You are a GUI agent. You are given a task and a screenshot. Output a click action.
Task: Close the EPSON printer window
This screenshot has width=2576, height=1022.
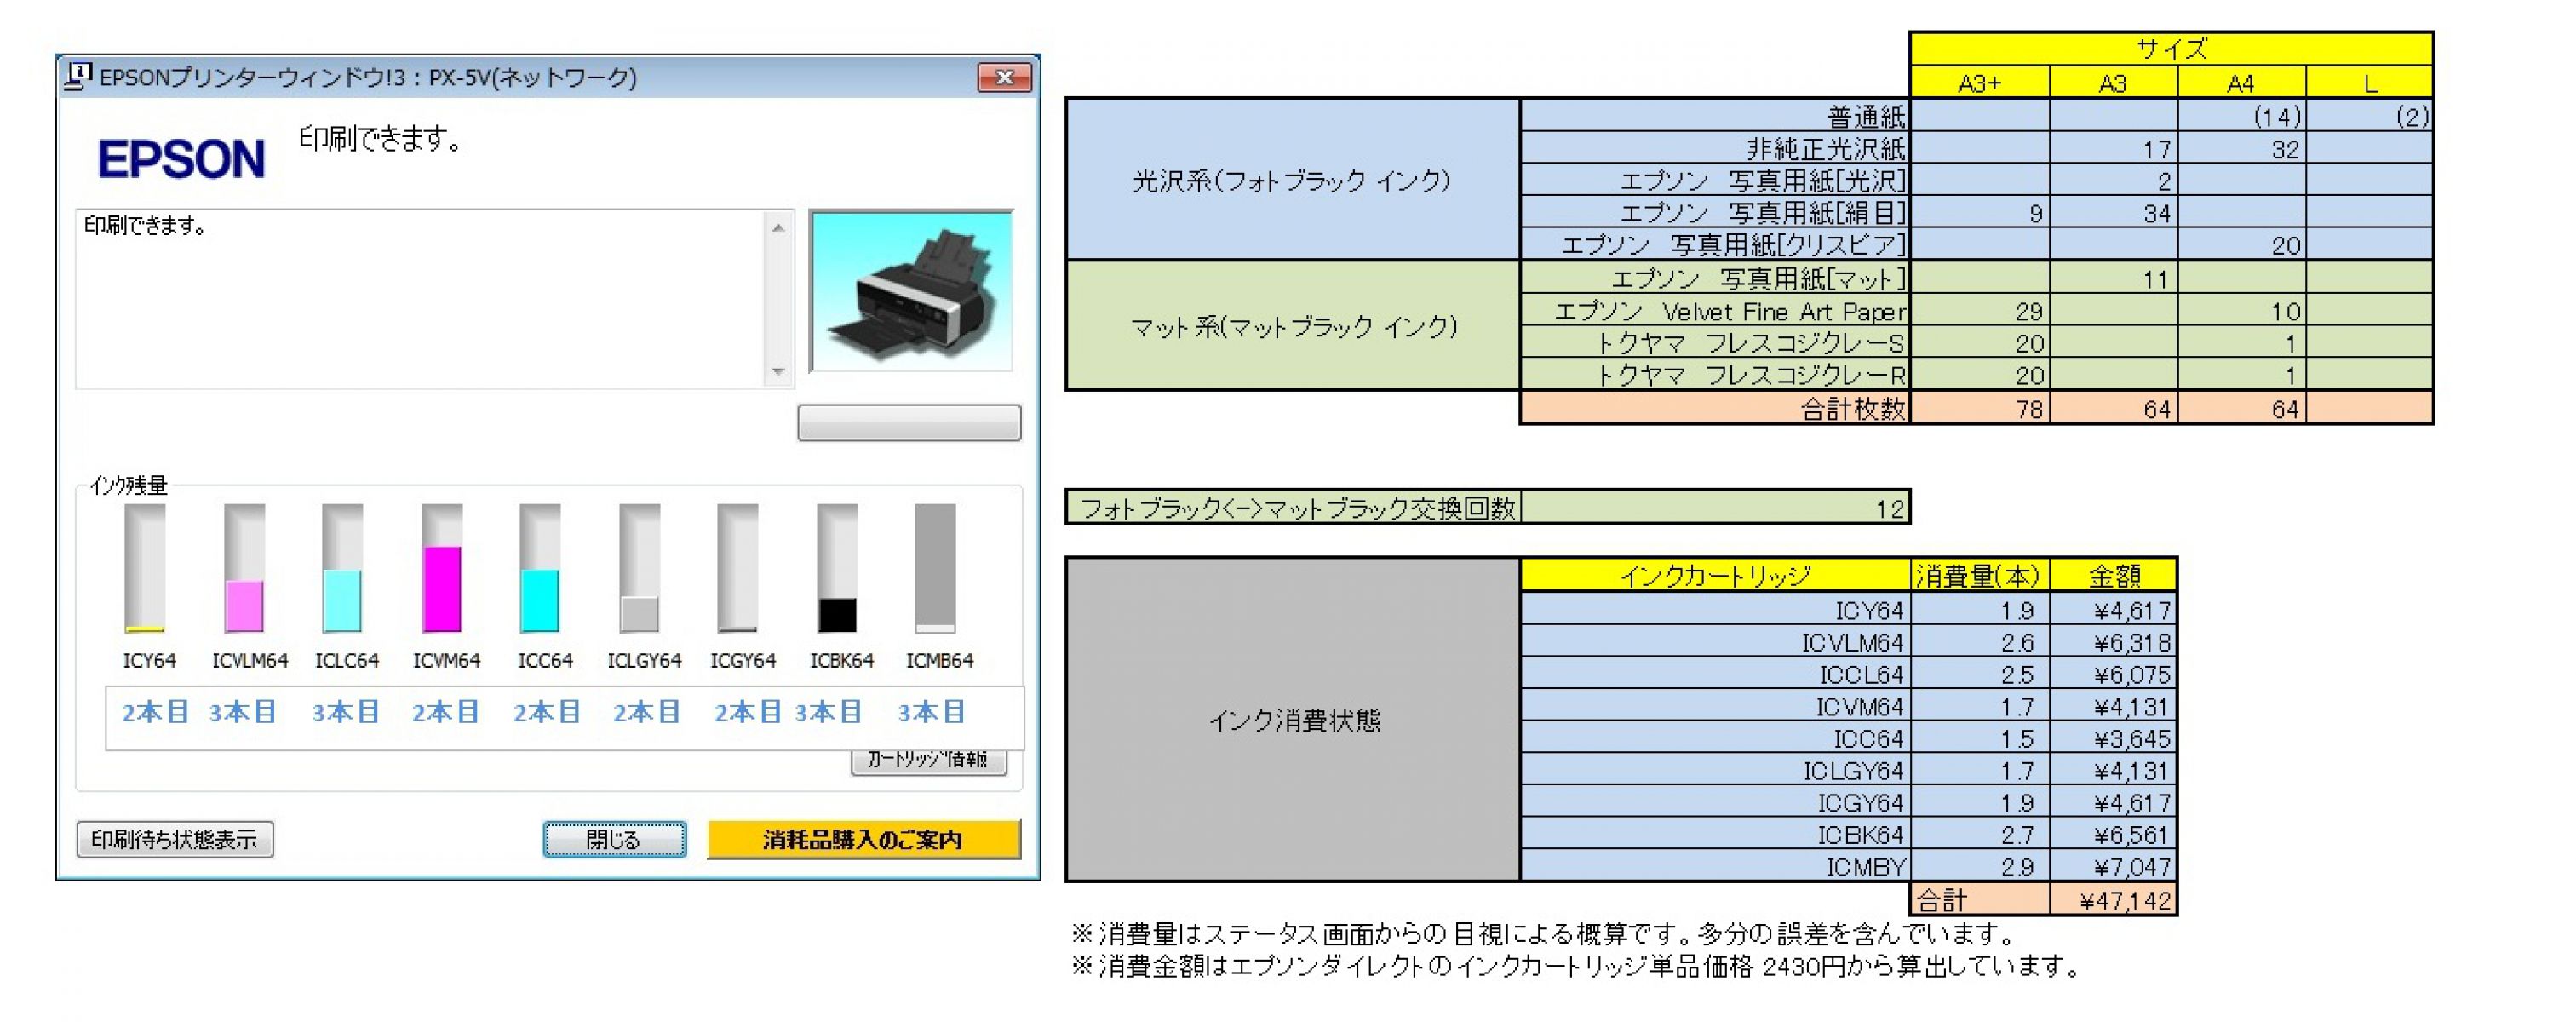[1004, 77]
